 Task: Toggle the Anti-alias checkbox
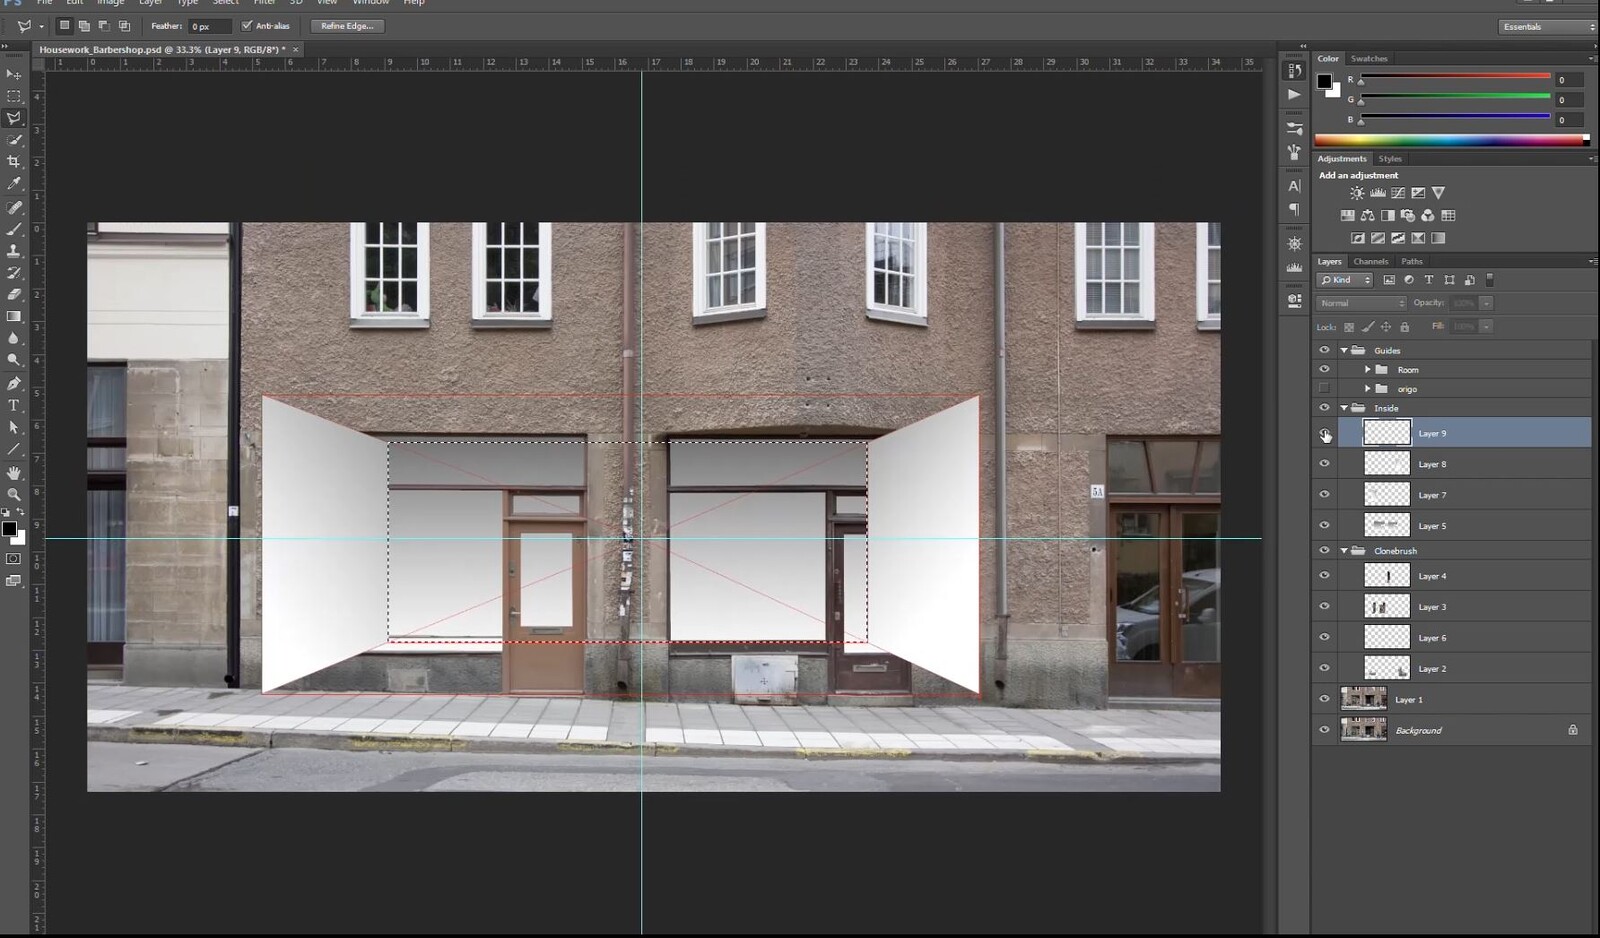247,26
